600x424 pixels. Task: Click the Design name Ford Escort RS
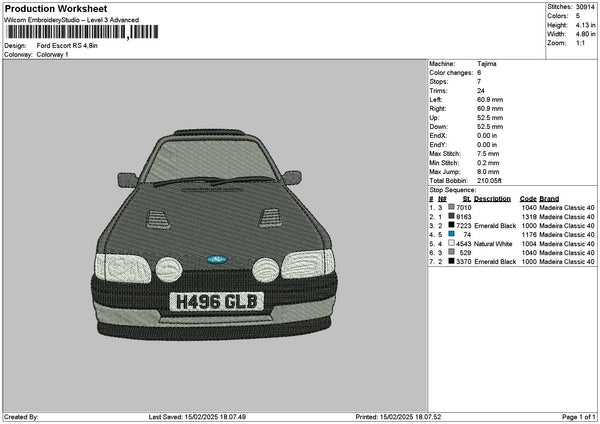coord(66,46)
